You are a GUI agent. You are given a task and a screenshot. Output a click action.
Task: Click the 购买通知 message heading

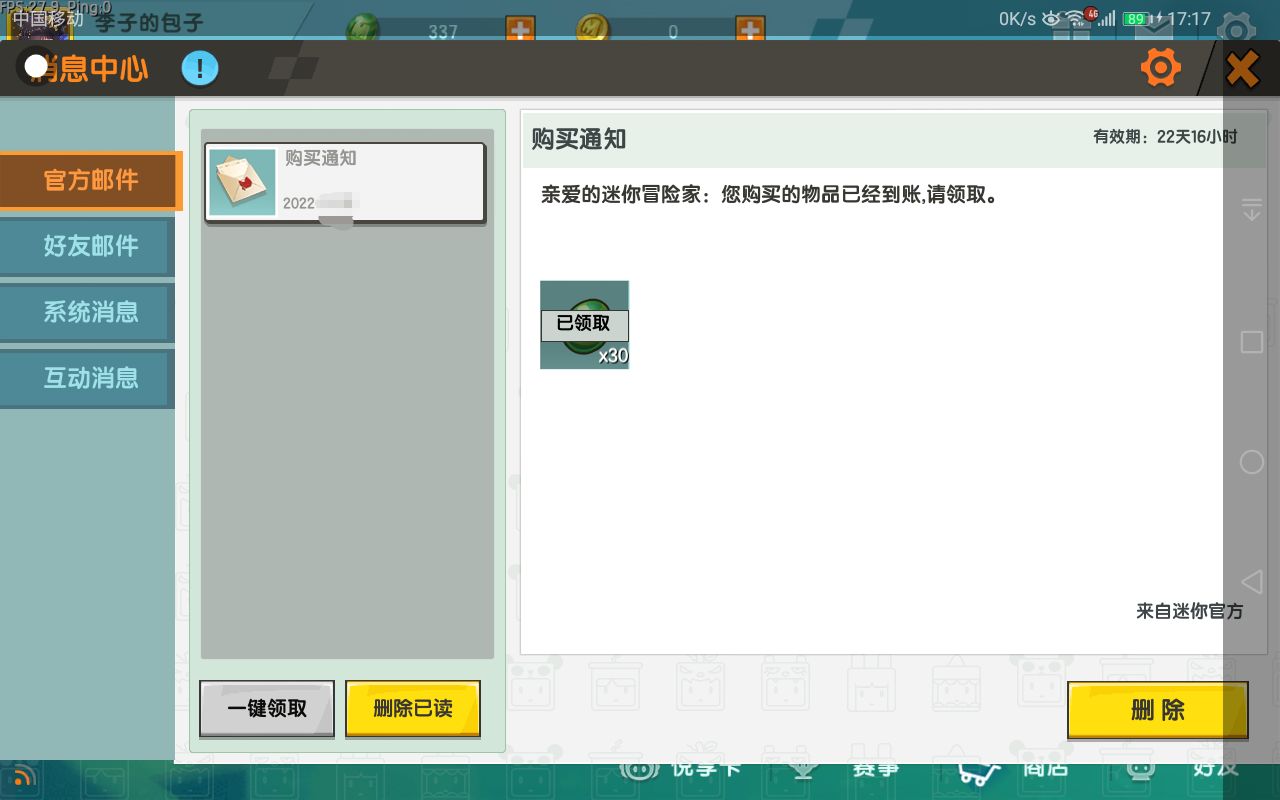(578, 139)
